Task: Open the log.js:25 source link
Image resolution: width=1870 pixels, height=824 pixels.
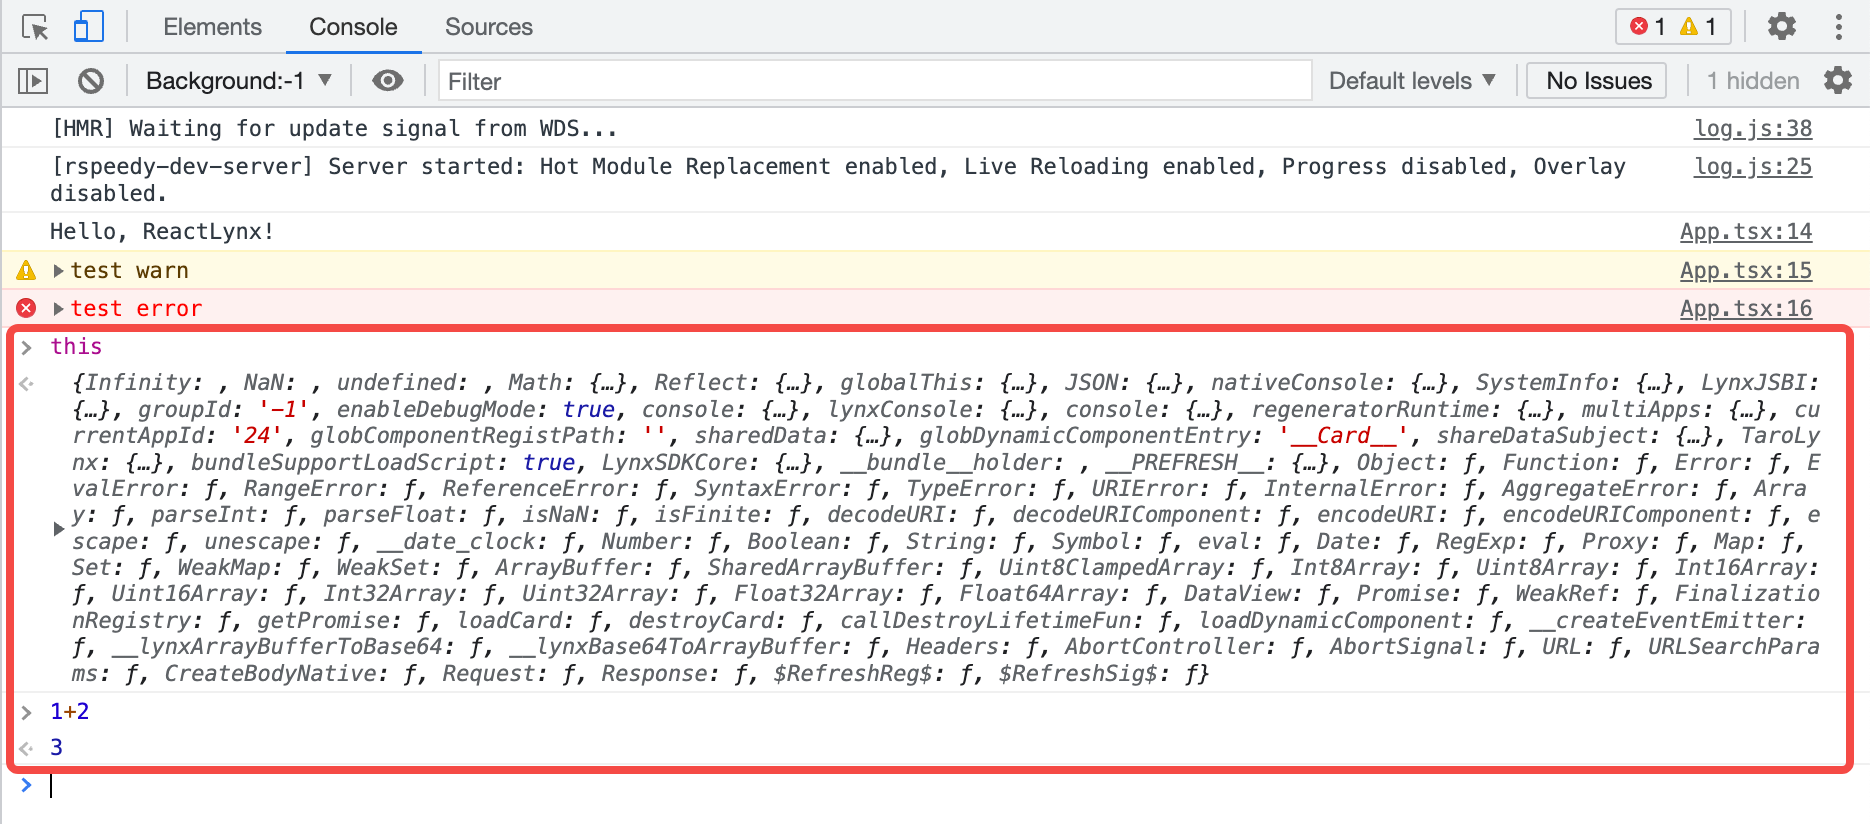Action: click(x=1753, y=167)
